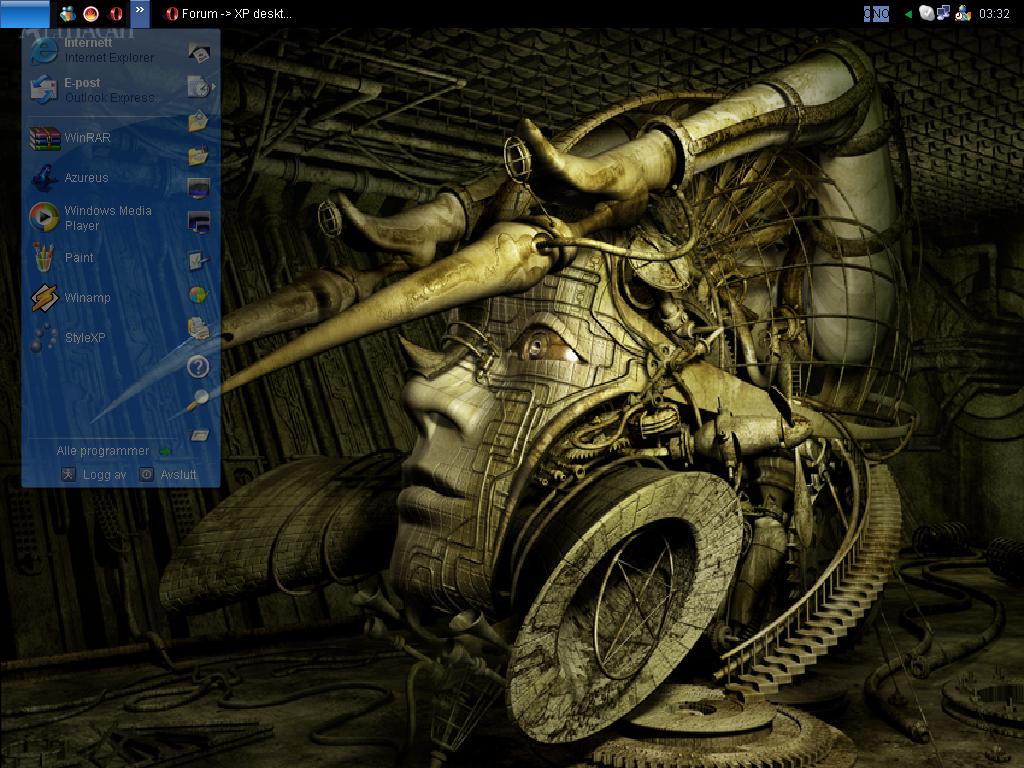Click the white shield tray icon
Viewport: 1024px width, 768px height.
pyautogui.click(x=926, y=13)
